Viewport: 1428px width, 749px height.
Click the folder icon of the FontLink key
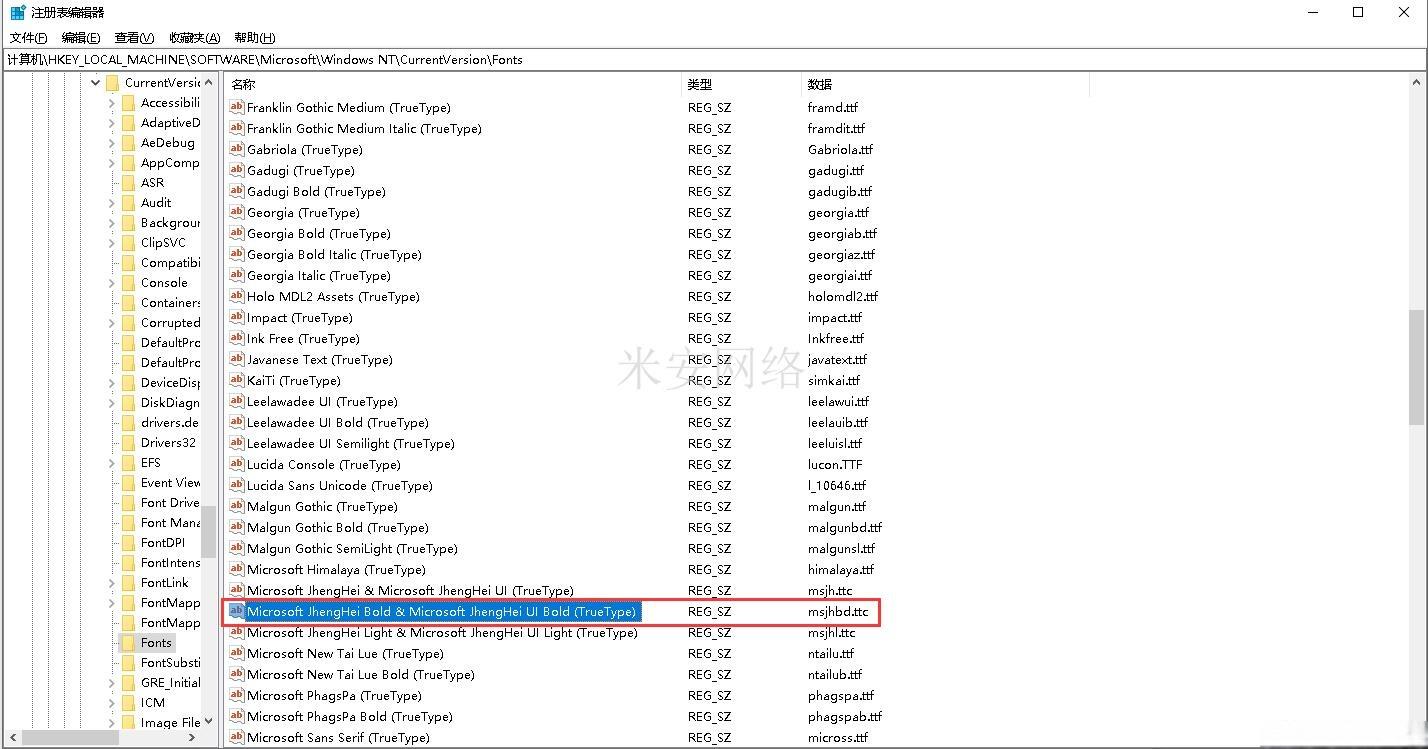[x=128, y=582]
